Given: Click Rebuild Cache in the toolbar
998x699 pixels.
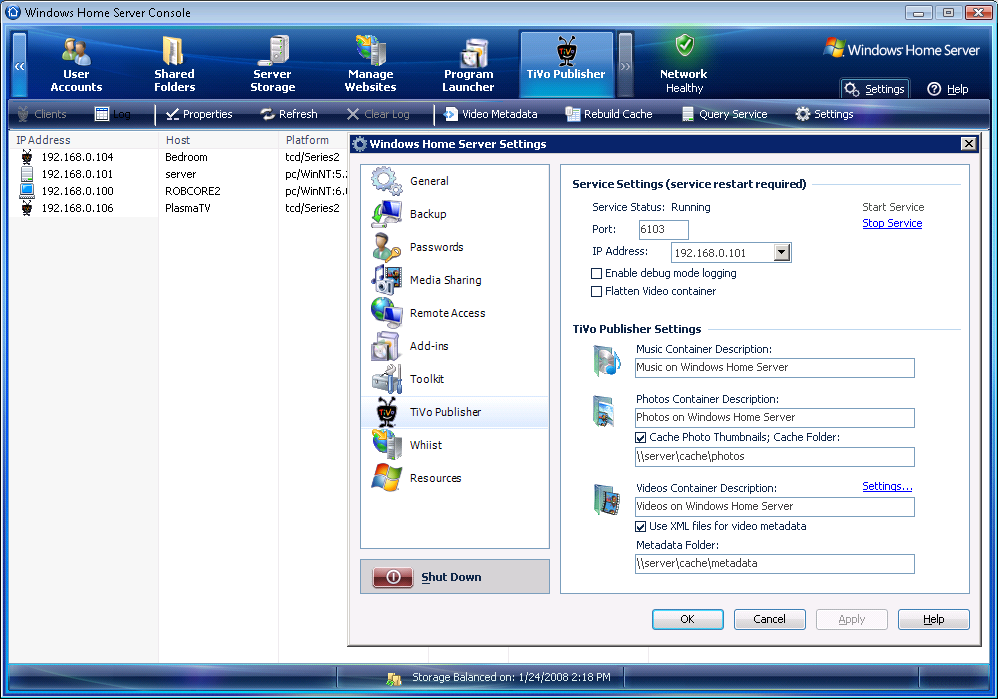Looking at the screenshot, I should [609, 114].
